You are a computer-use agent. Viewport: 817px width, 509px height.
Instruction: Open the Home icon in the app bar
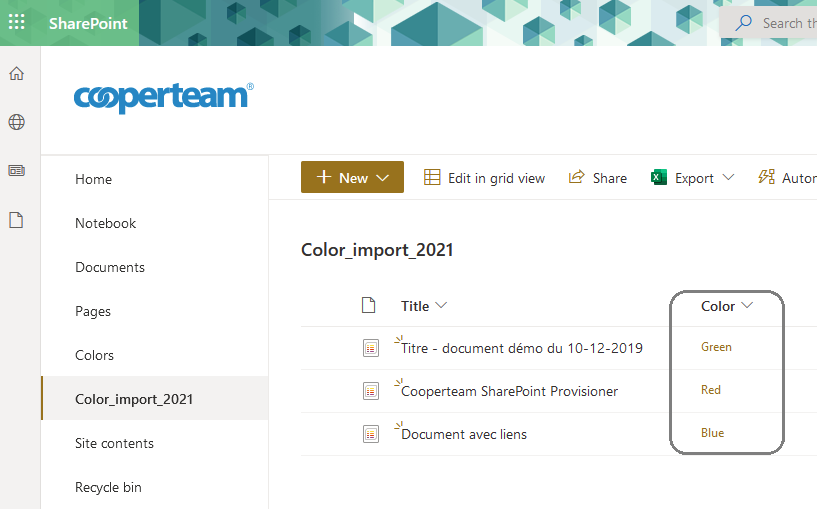pos(16,73)
